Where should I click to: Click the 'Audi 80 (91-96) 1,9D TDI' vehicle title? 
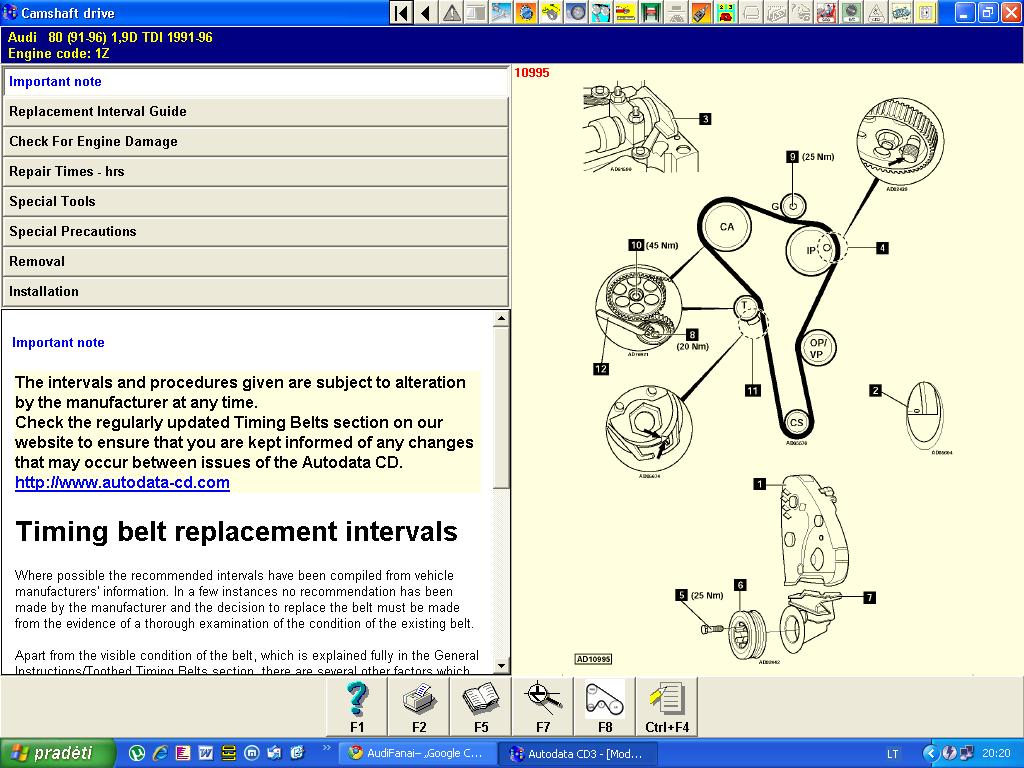(110, 38)
